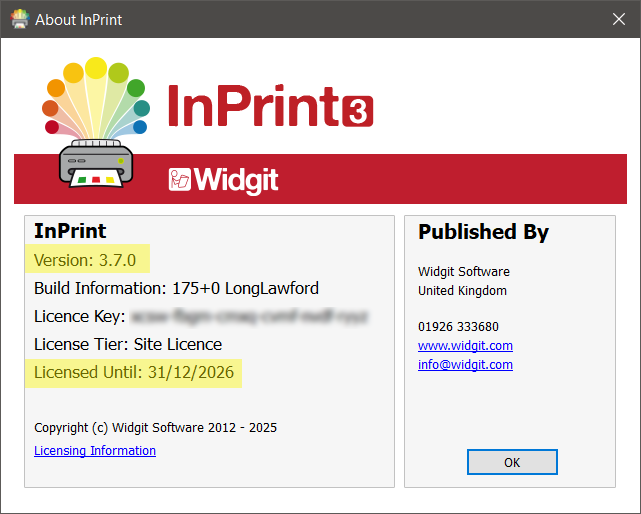Click 'License Tier: Site Licence' line
This screenshot has width=641, height=514.
[128, 344]
